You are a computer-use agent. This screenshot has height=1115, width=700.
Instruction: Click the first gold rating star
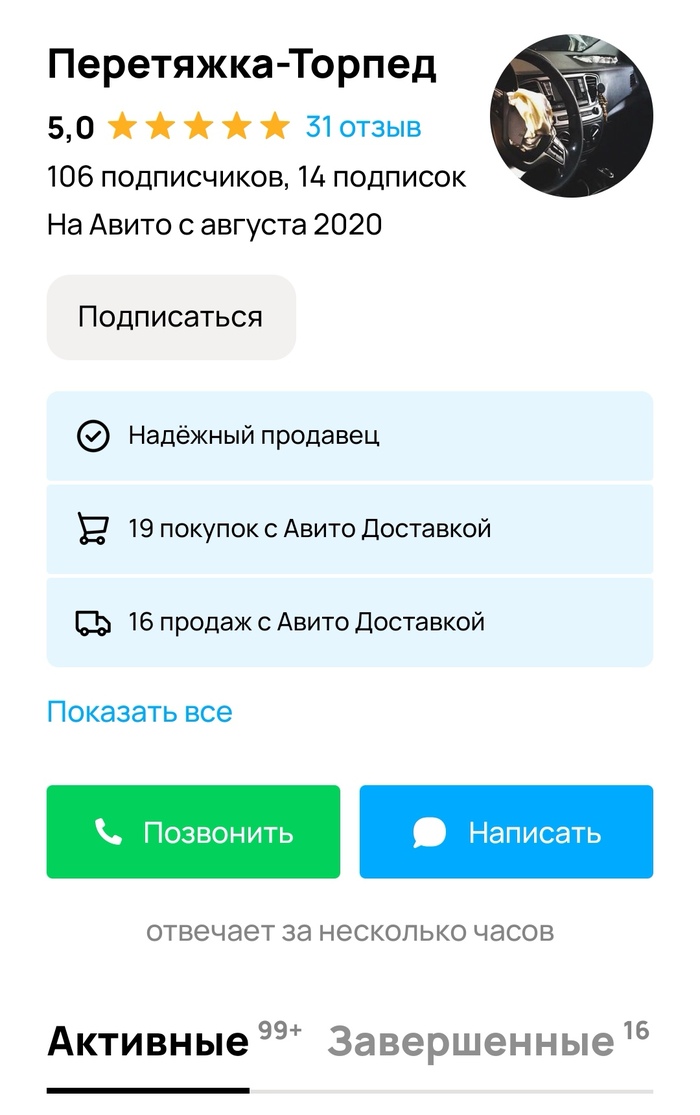pyautogui.click(x=122, y=127)
